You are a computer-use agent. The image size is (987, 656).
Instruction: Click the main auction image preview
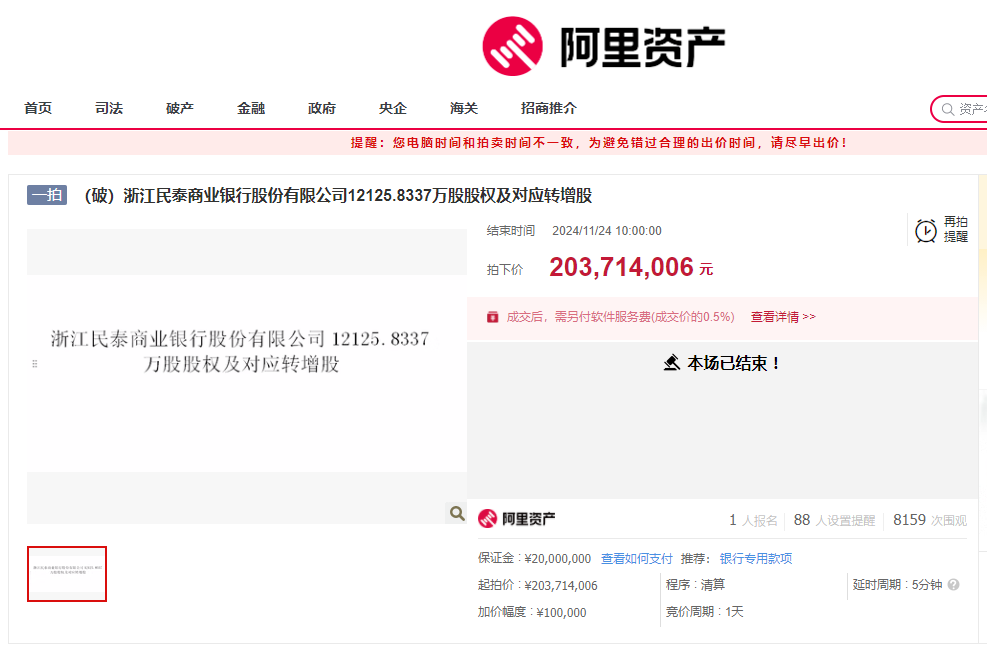[x=247, y=376]
